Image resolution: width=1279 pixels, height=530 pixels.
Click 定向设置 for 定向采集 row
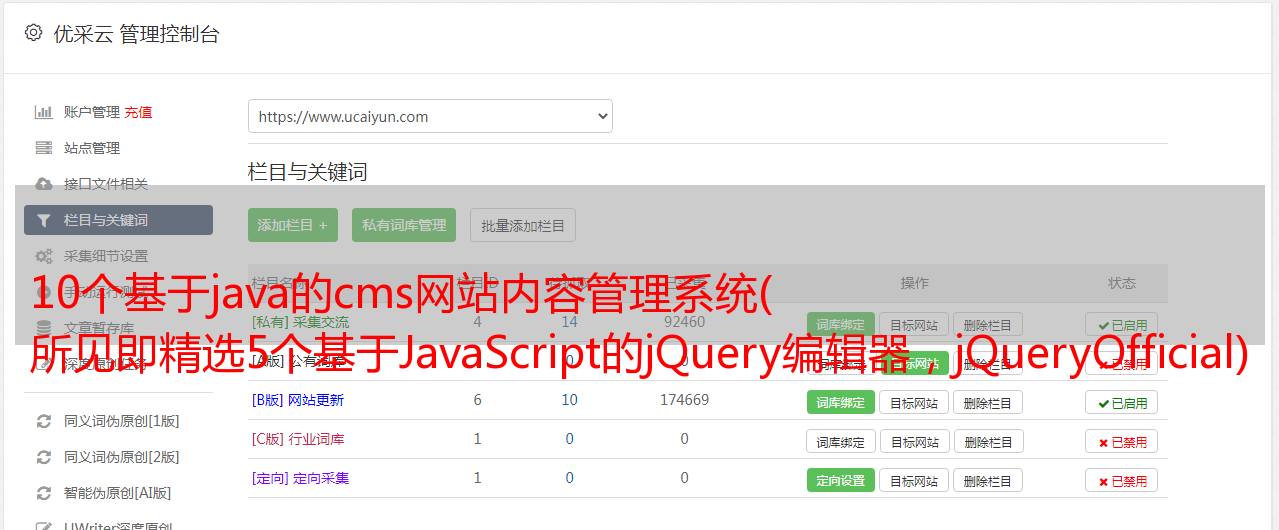click(x=841, y=480)
